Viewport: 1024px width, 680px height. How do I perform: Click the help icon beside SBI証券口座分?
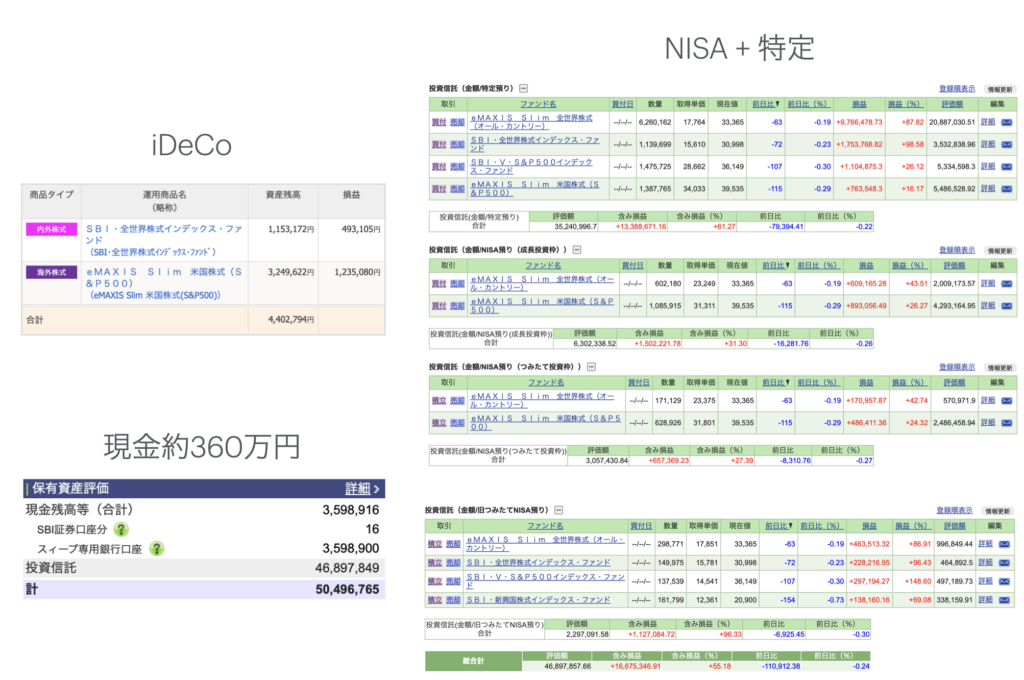point(121,529)
